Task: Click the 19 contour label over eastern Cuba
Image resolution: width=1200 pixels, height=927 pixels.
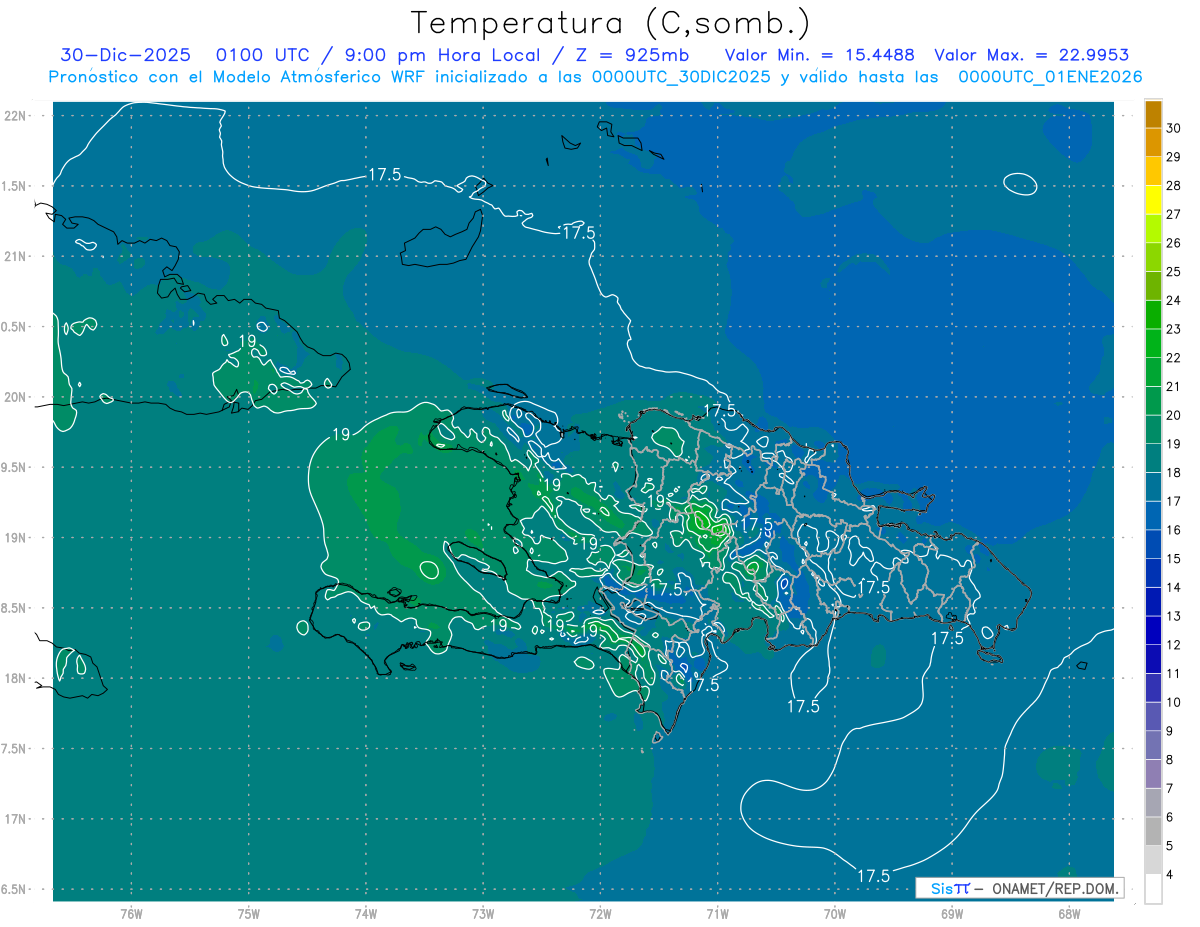Action: (247, 341)
